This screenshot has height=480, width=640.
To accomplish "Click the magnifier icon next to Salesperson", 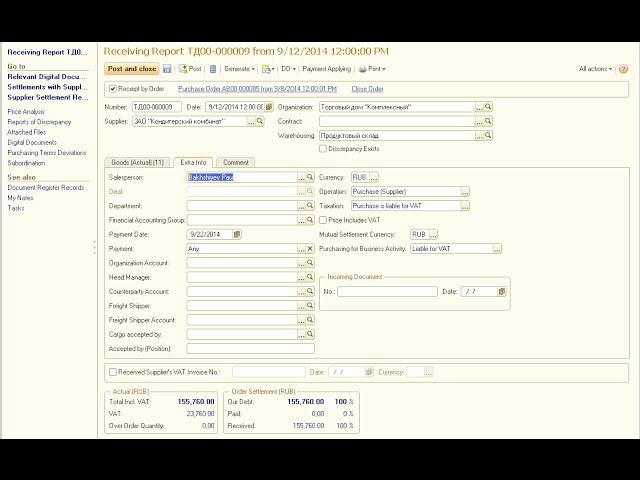I will (x=310, y=176).
